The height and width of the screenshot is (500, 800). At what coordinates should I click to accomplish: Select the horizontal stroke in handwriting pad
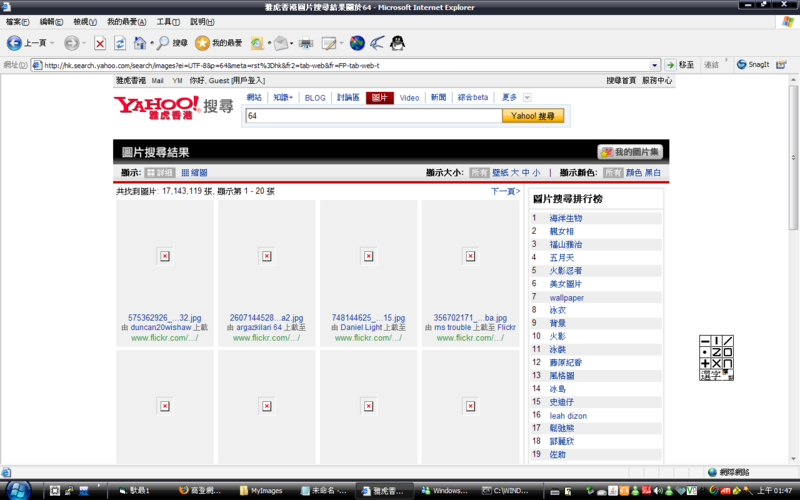point(705,341)
